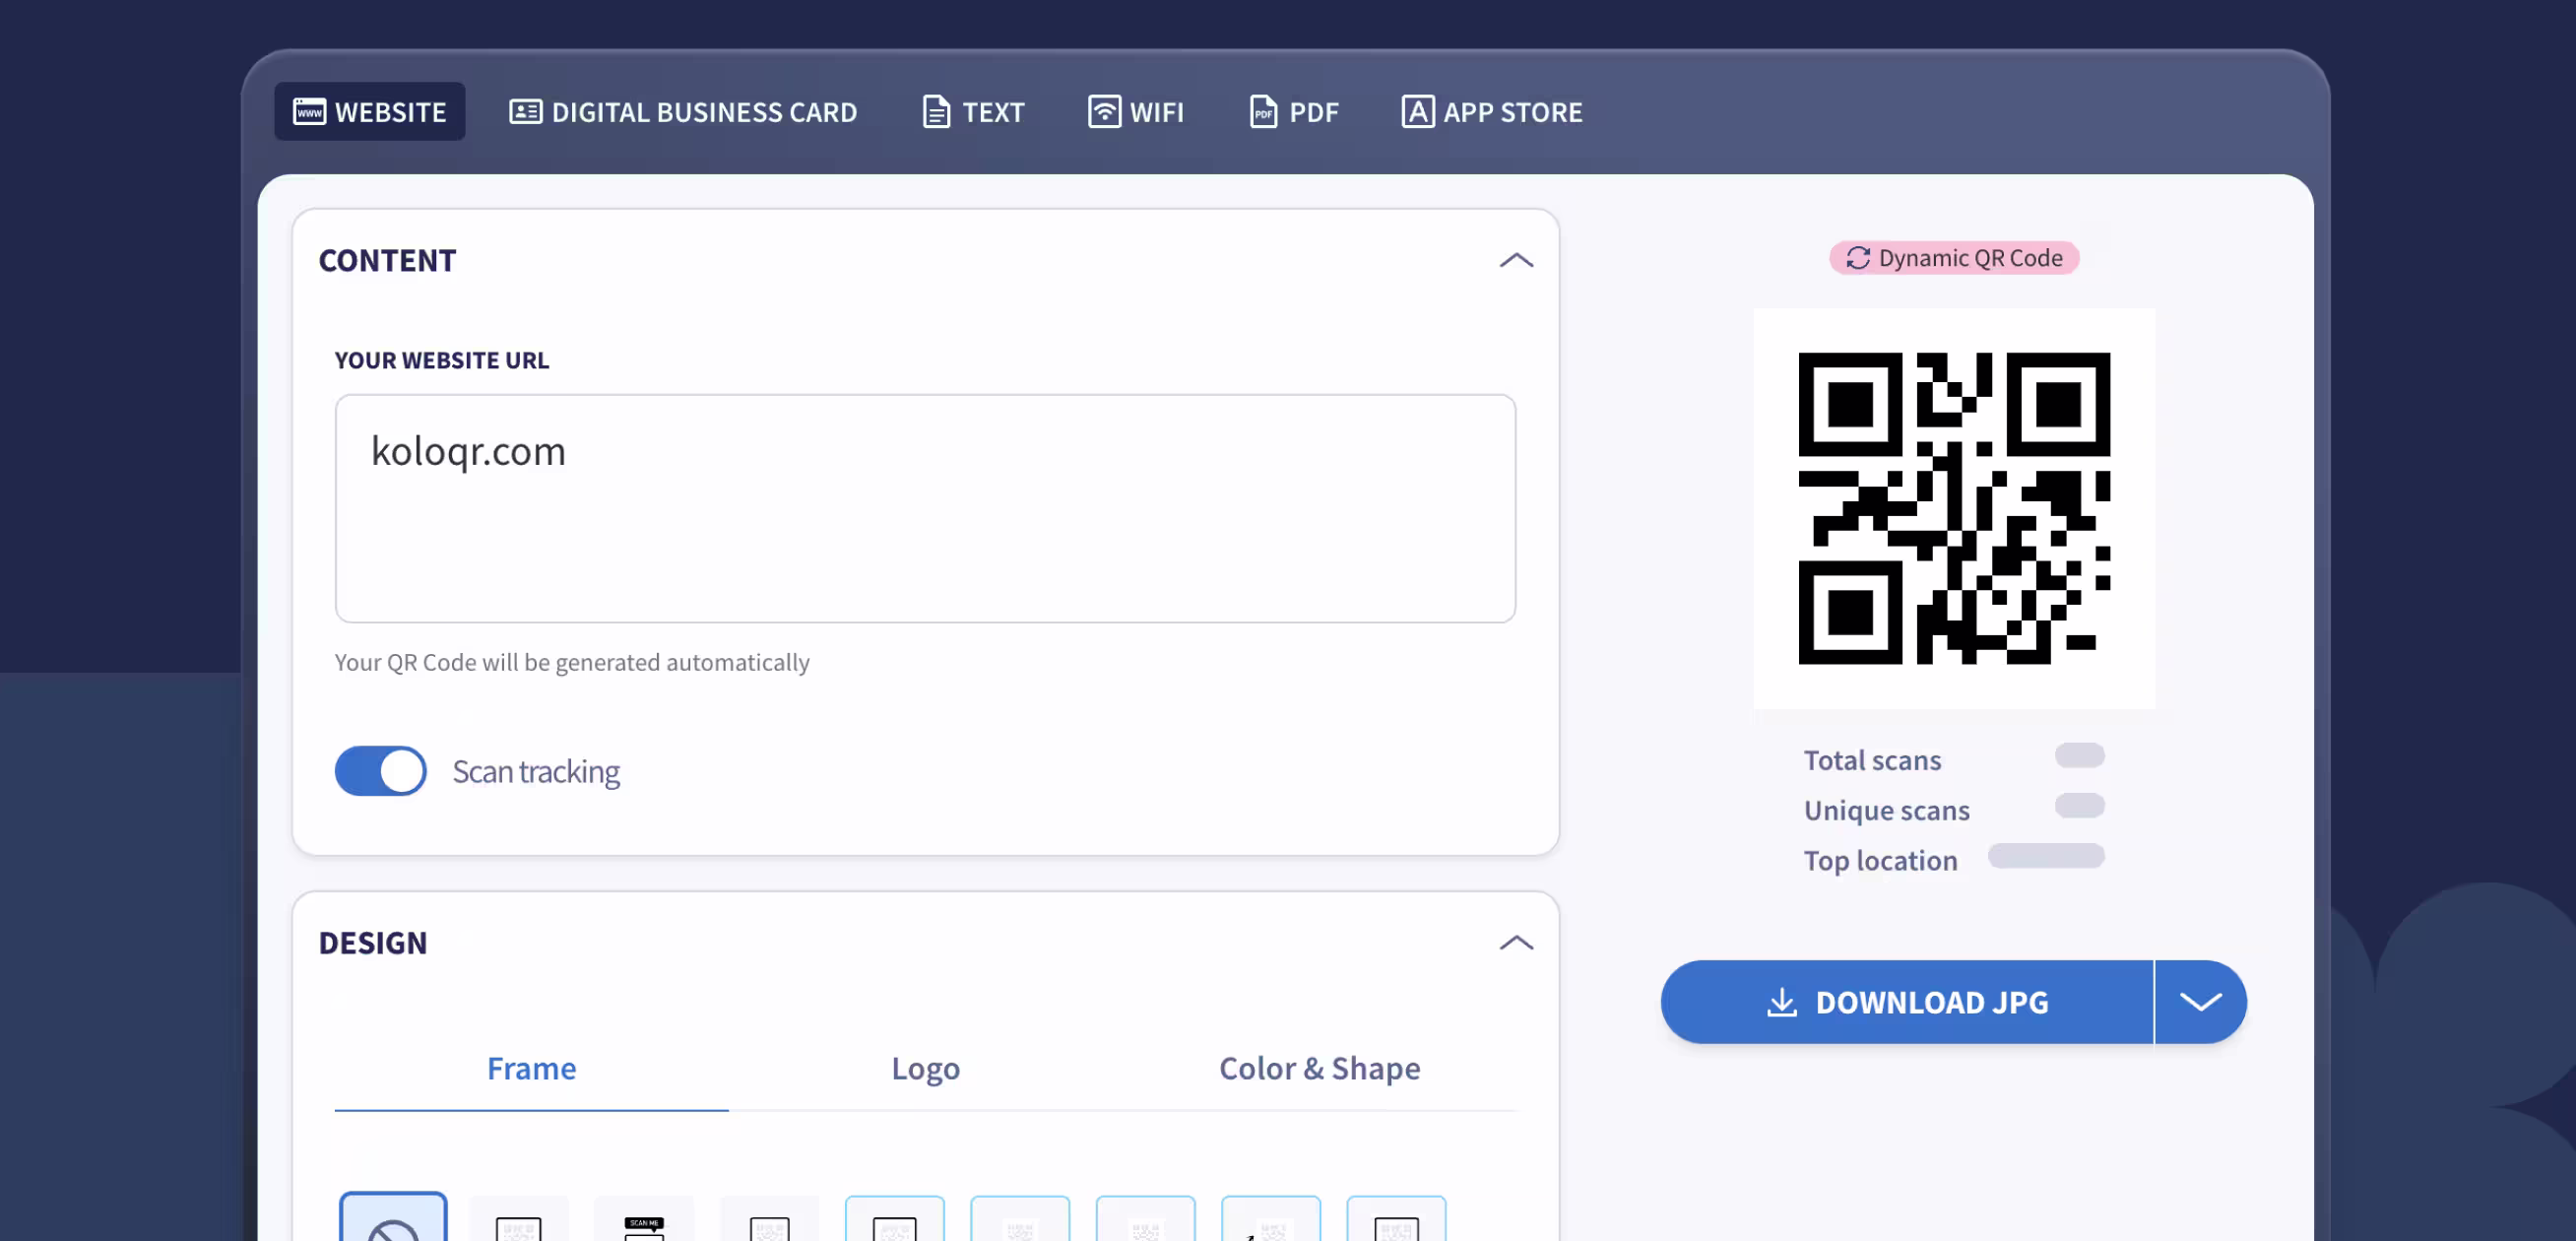Open the APP STORE tab

(x=1492, y=111)
